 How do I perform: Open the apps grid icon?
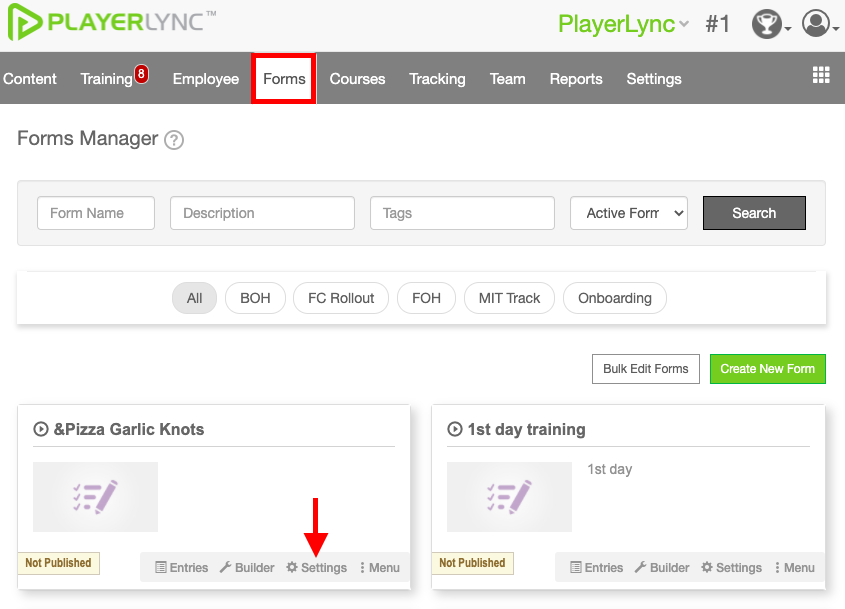tap(821, 75)
